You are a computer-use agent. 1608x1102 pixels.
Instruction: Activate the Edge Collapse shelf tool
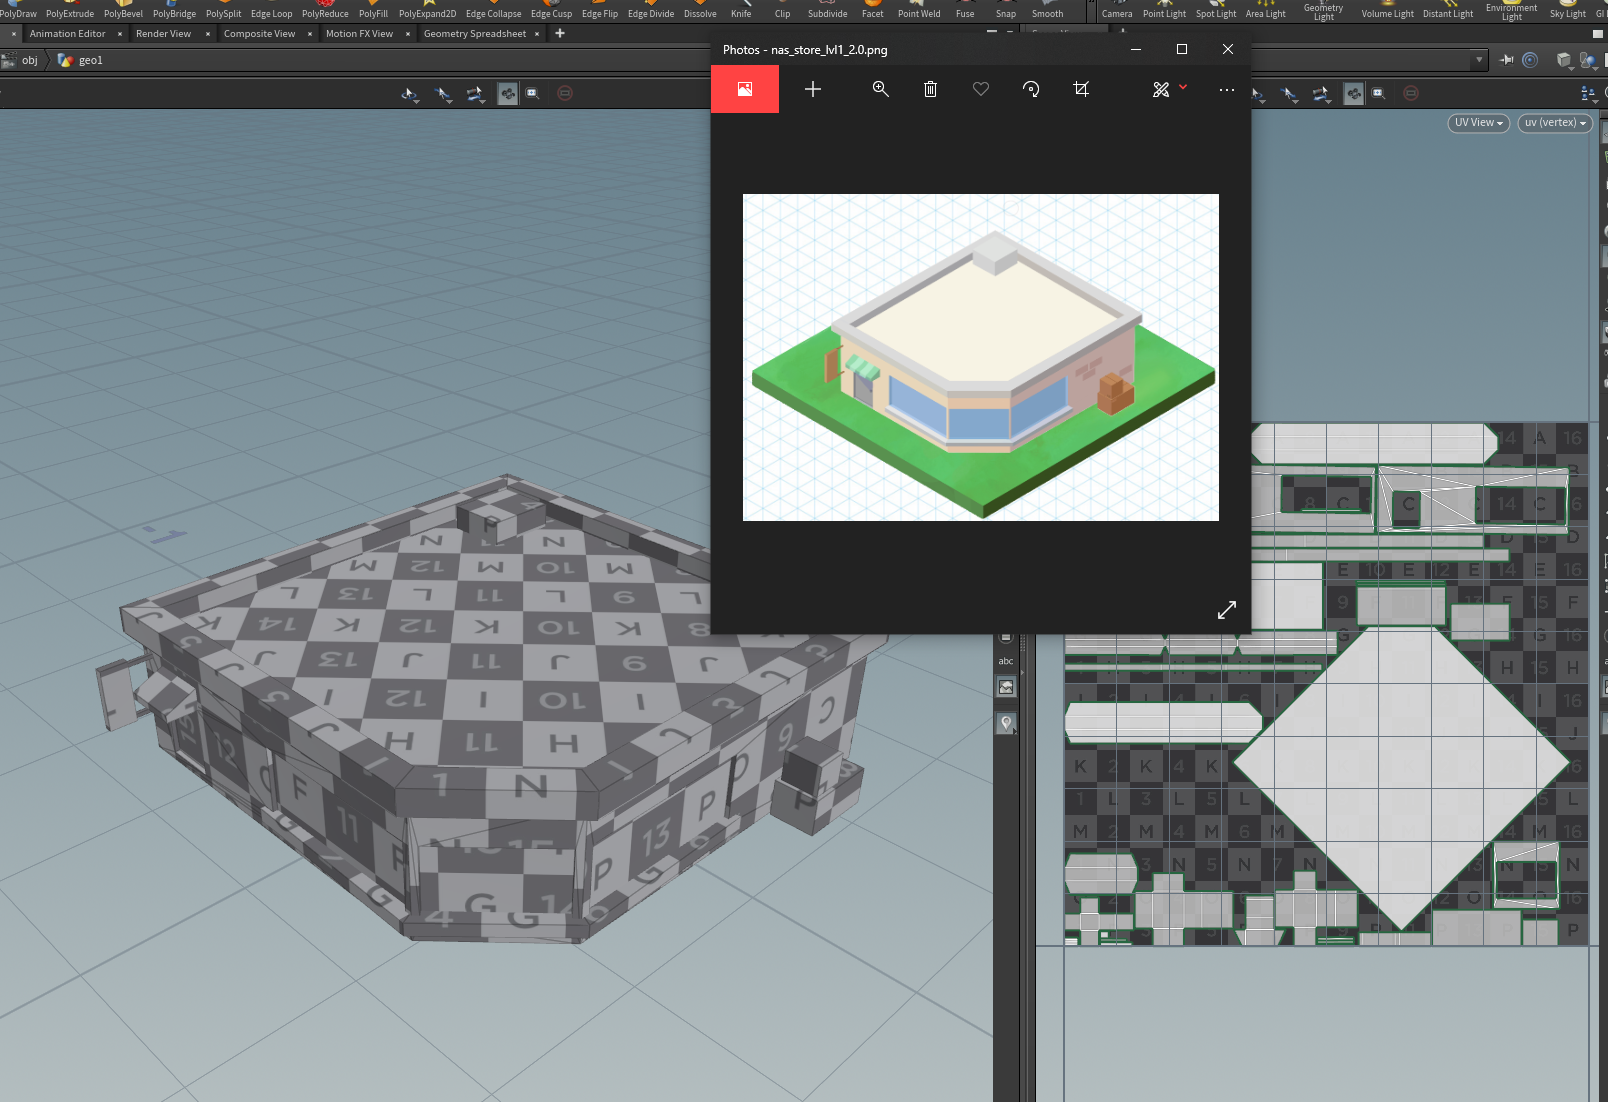pyautogui.click(x=493, y=10)
